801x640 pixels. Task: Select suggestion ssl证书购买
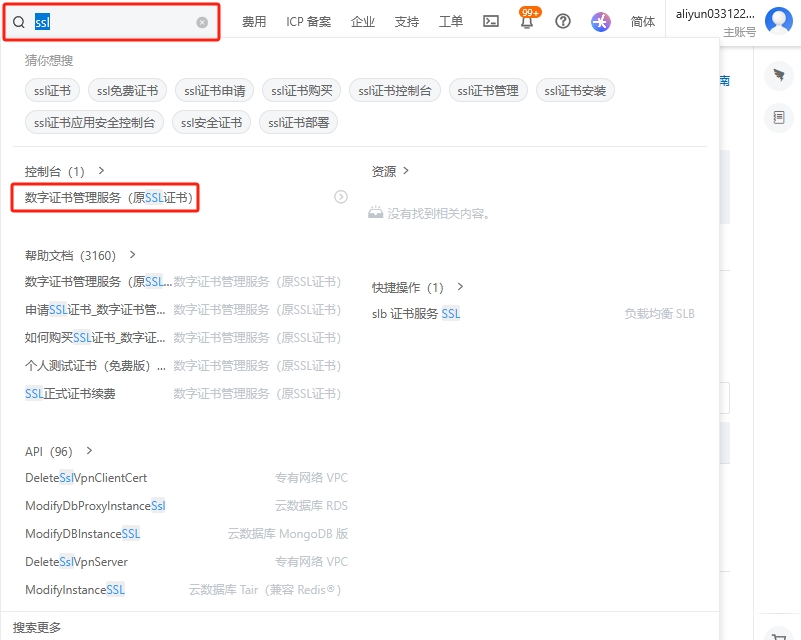click(301, 91)
